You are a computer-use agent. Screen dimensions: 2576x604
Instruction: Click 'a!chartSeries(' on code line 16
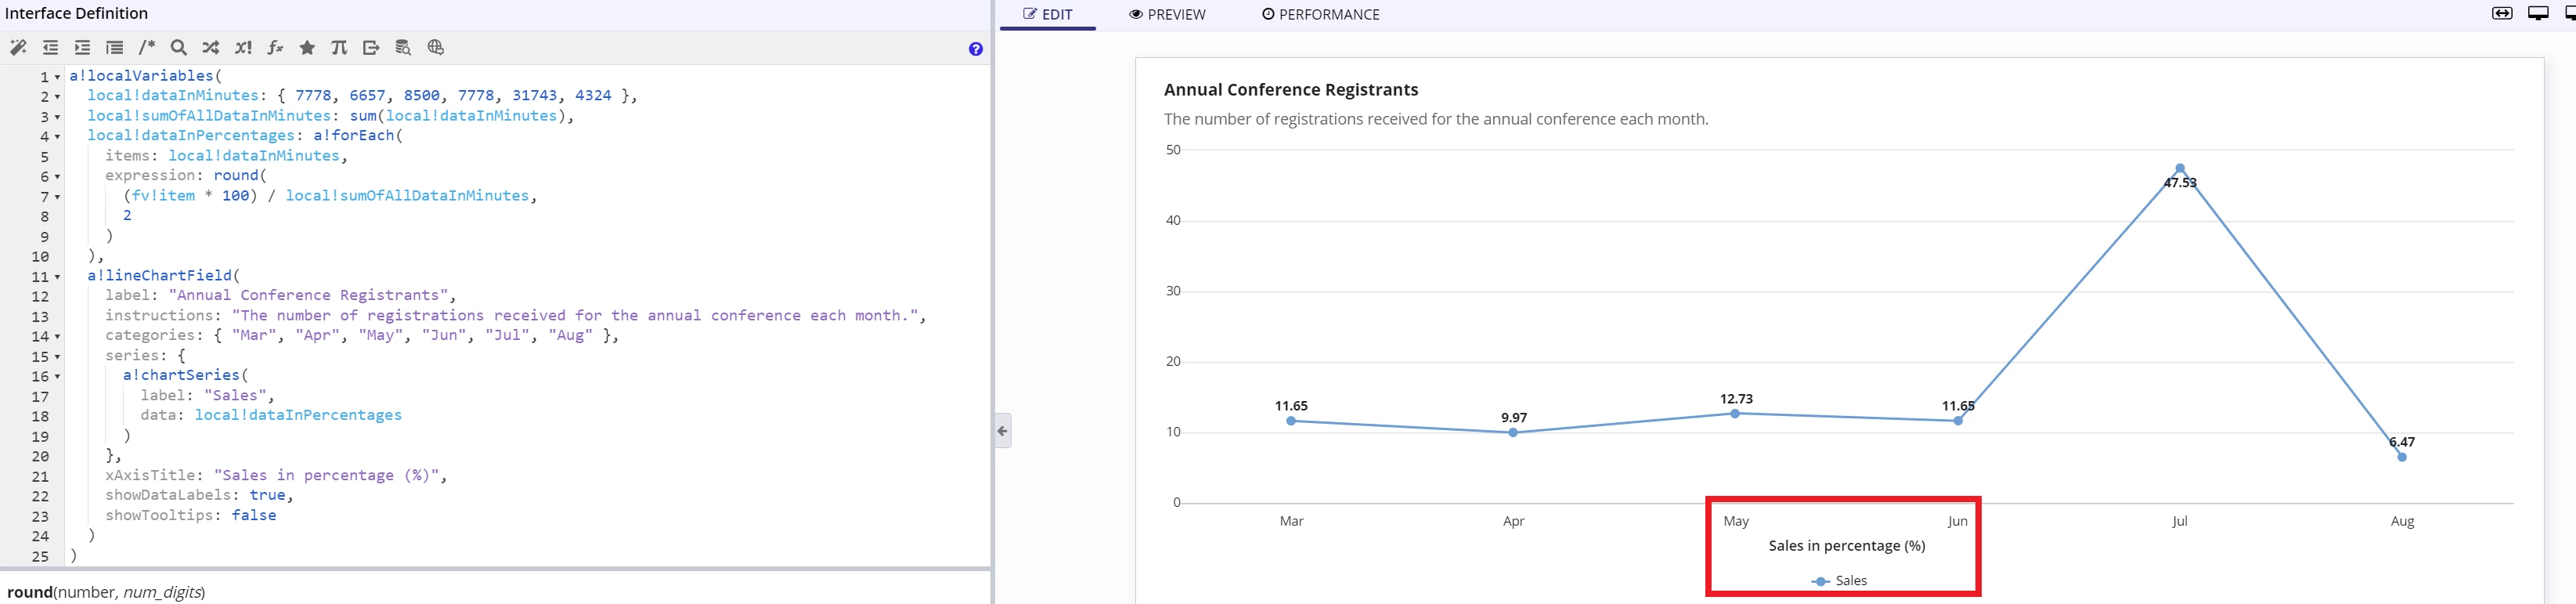click(x=186, y=376)
